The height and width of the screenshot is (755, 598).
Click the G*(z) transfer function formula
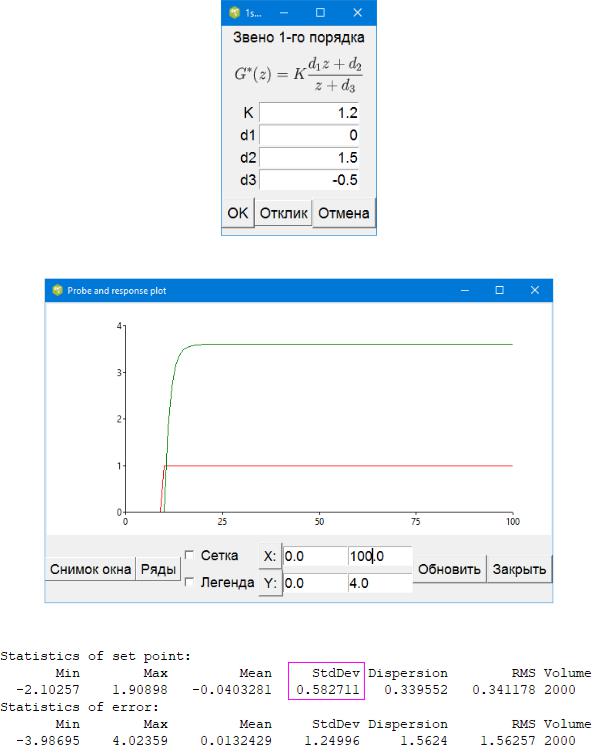[x=299, y=74]
